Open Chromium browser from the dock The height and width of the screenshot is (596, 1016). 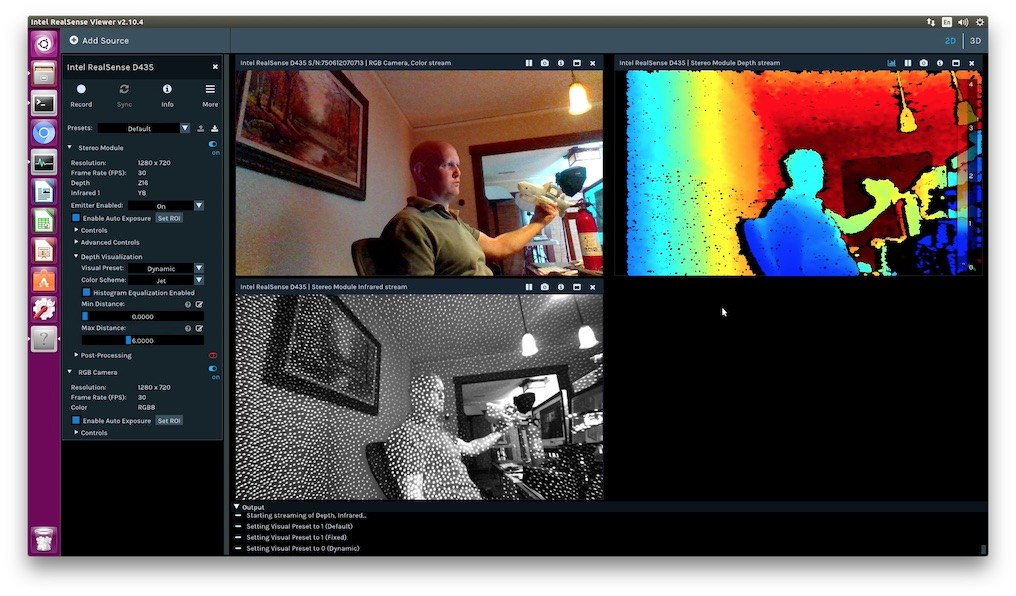[x=44, y=133]
